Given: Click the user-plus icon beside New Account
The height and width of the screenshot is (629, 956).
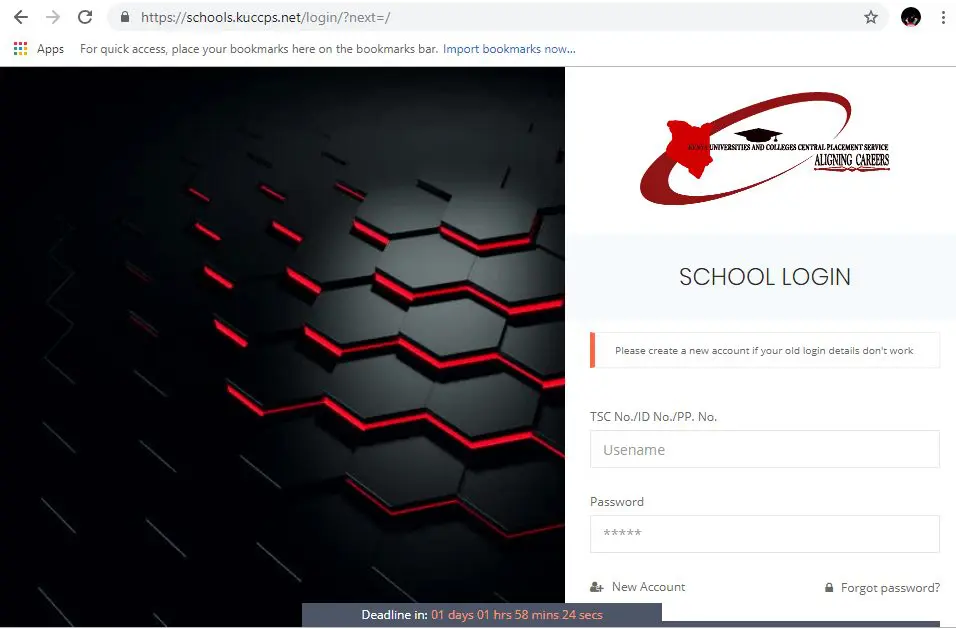Looking at the screenshot, I should coord(597,587).
